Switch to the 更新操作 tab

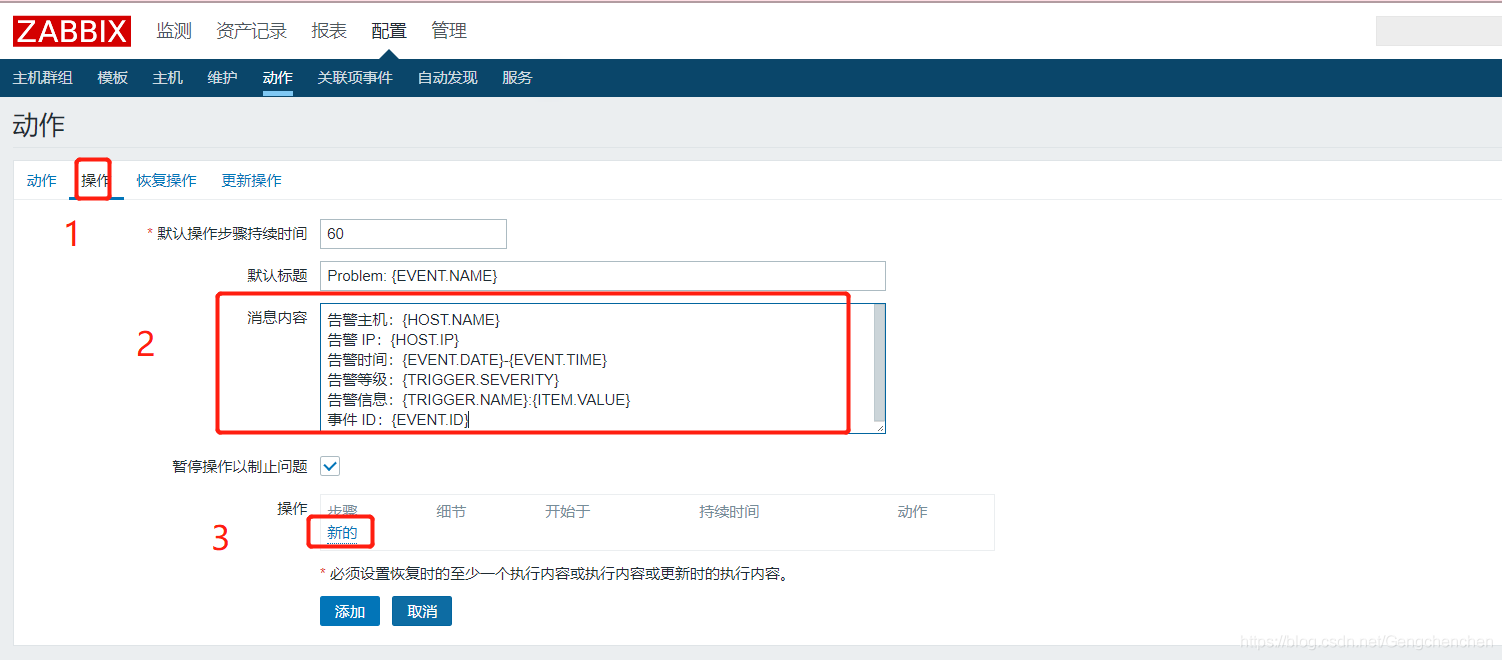point(252,181)
